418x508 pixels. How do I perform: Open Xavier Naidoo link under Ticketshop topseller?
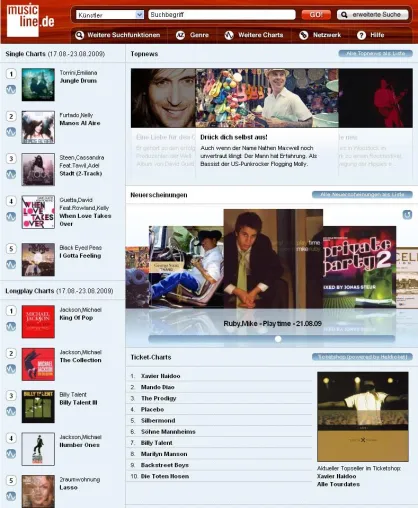coord(336,476)
